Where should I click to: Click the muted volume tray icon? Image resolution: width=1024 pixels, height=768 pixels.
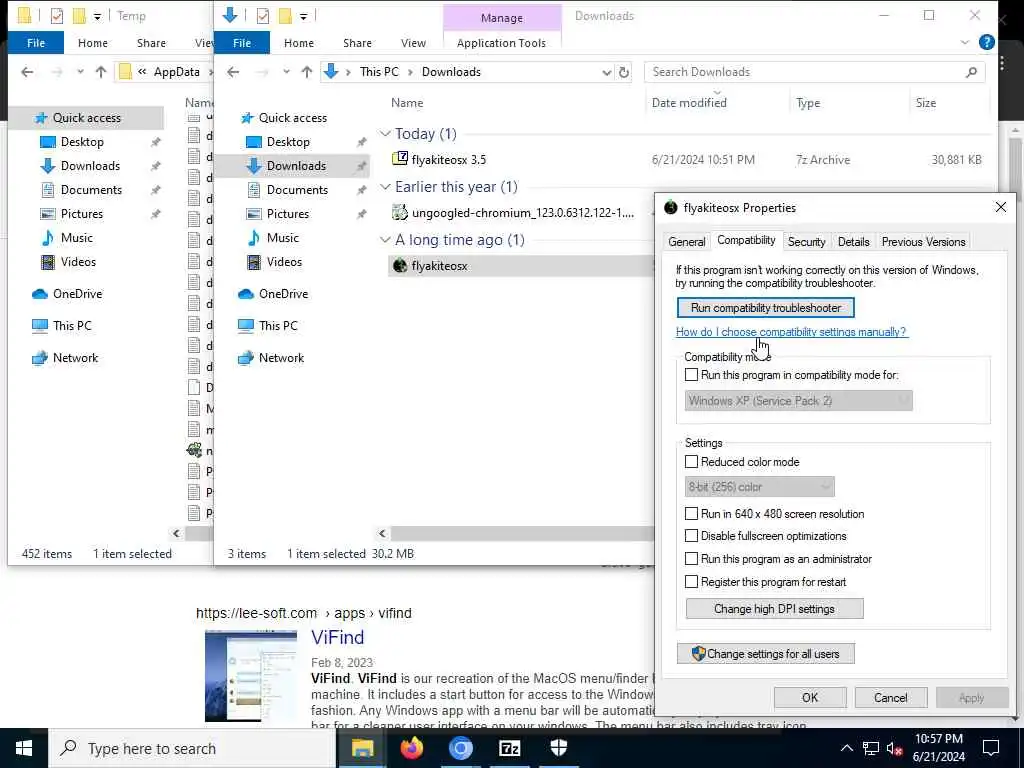(895, 749)
